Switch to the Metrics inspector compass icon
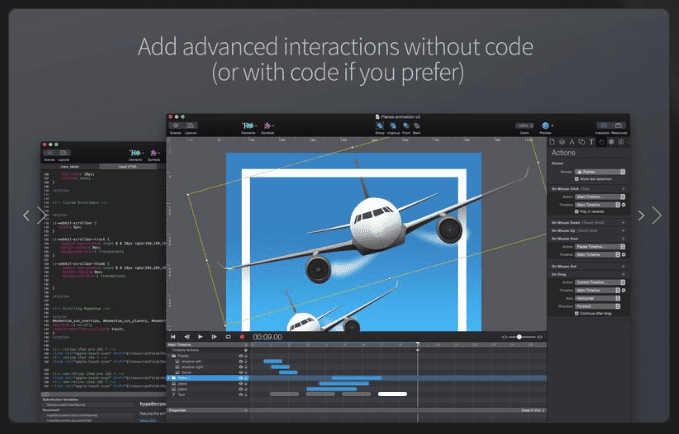 pos(572,142)
